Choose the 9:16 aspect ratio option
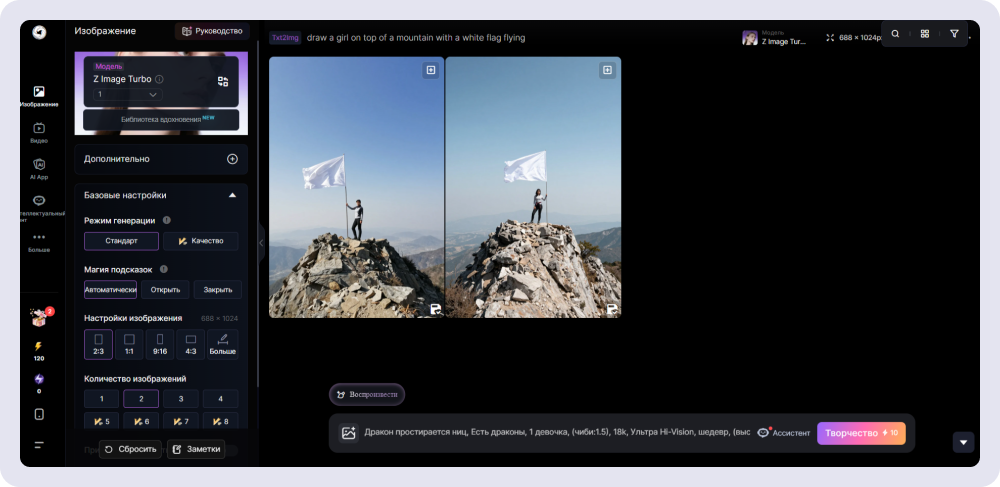1000x487 pixels. click(160, 344)
